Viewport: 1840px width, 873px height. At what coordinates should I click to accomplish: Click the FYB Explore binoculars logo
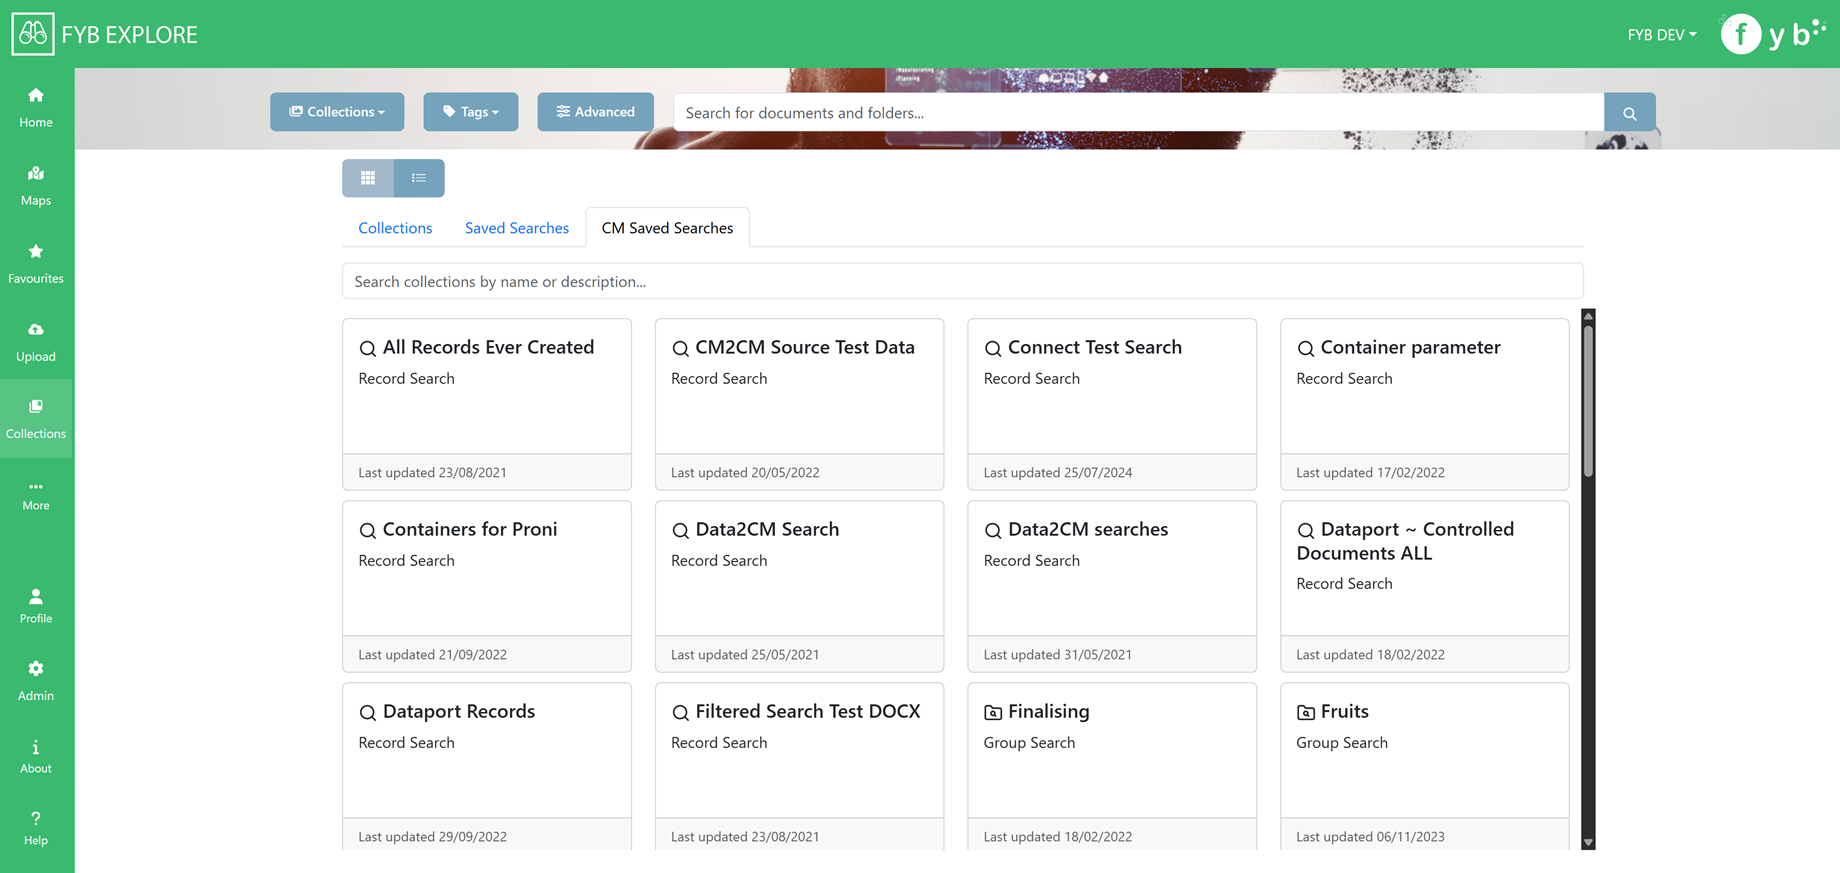tap(33, 34)
